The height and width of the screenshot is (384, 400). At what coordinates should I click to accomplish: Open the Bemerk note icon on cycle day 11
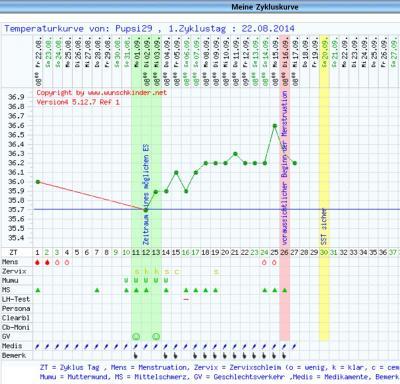[136, 356]
